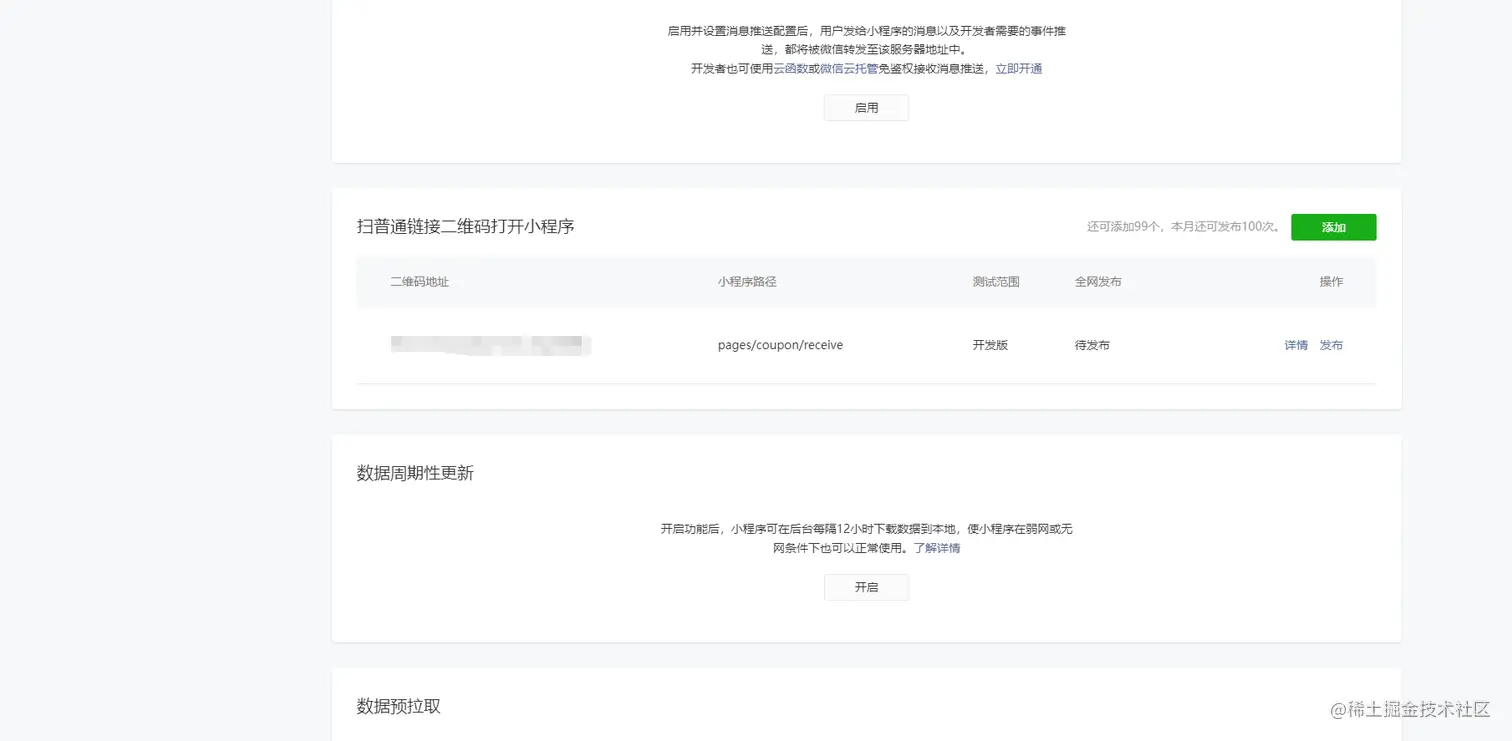Screen dimensions: 1512x741
Task: Open the 了解详情 link
Action: coord(937,548)
